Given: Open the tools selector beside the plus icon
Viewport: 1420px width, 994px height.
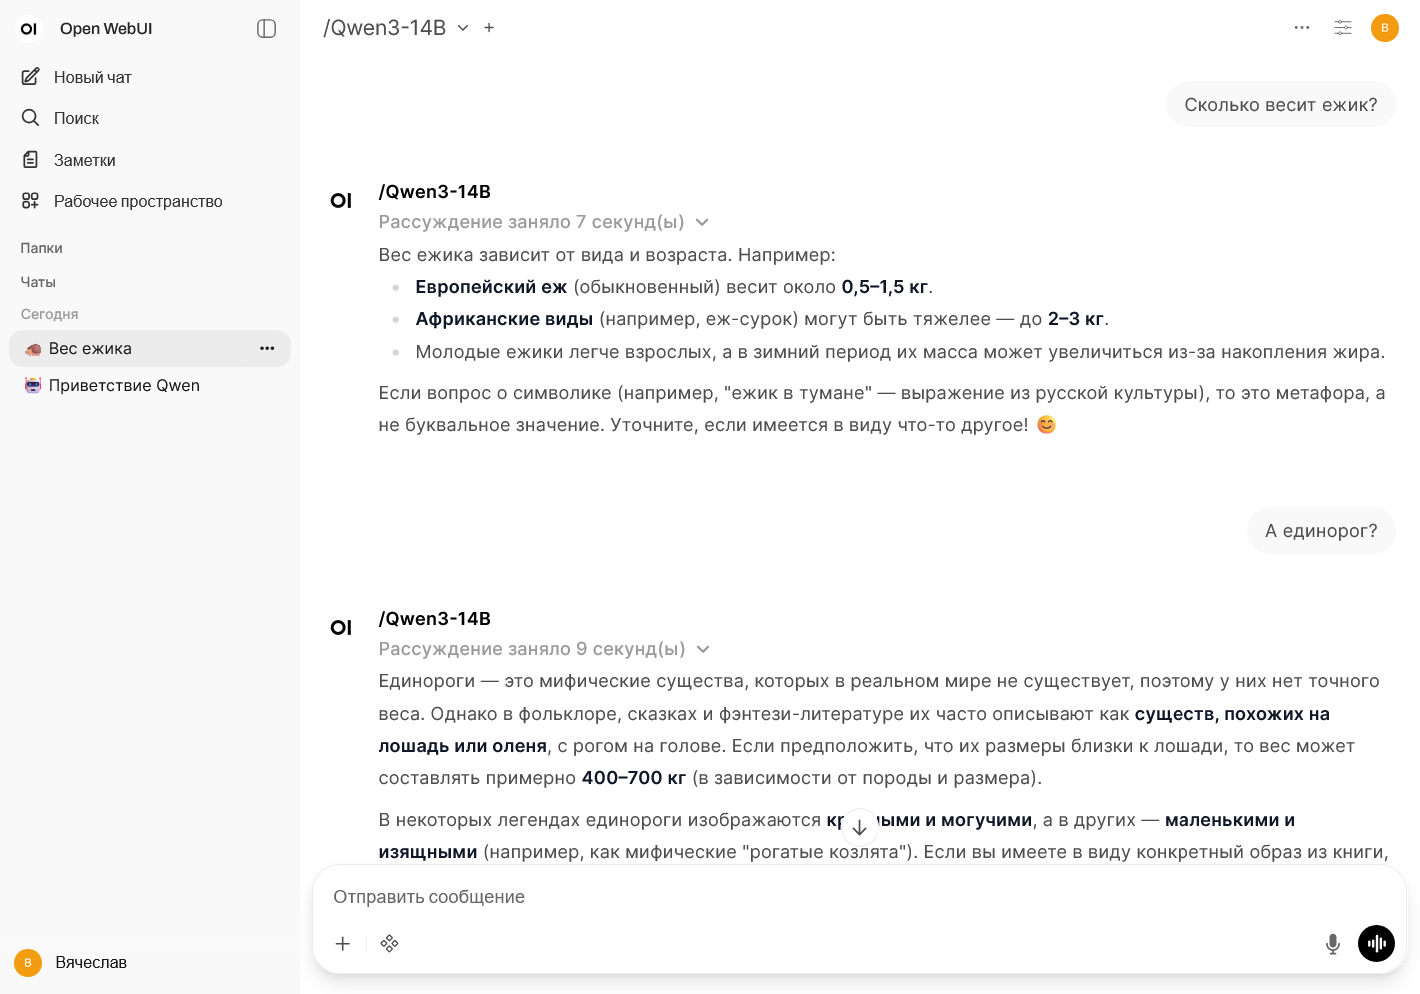Looking at the screenshot, I should (390, 943).
